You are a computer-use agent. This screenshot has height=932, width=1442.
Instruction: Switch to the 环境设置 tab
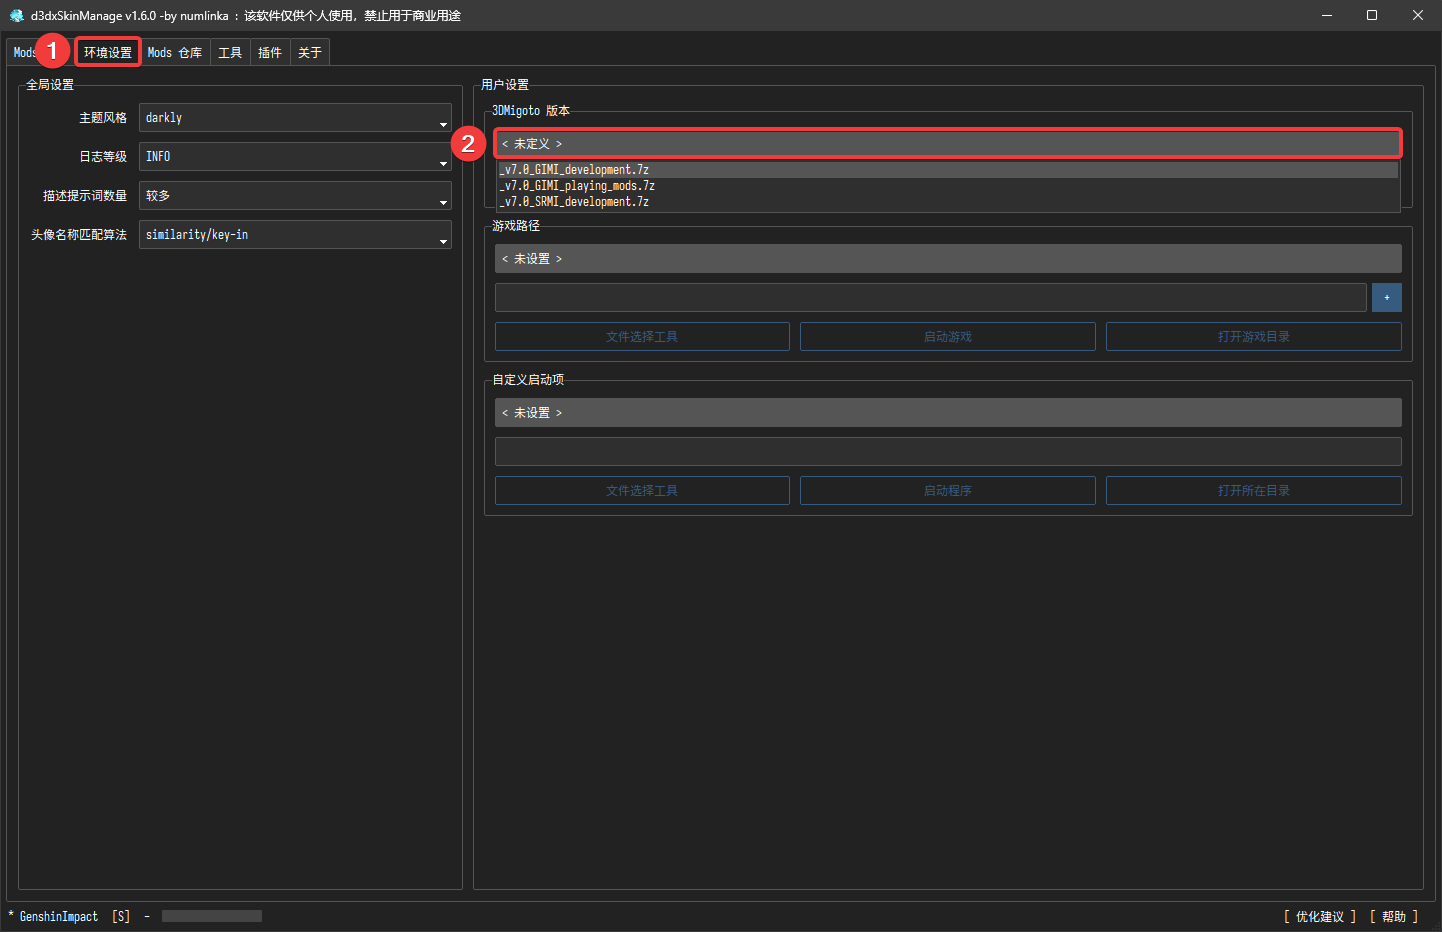(108, 53)
